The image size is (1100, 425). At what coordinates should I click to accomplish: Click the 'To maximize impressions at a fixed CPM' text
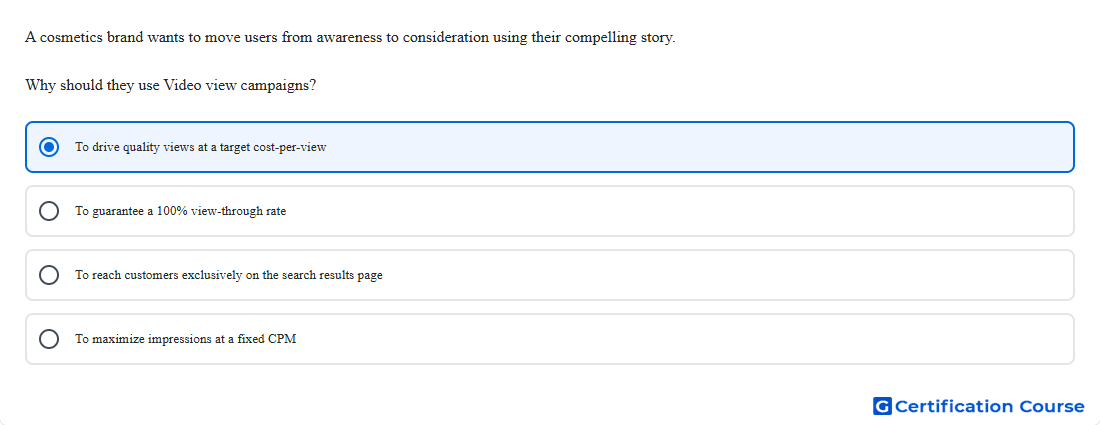pos(186,339)
